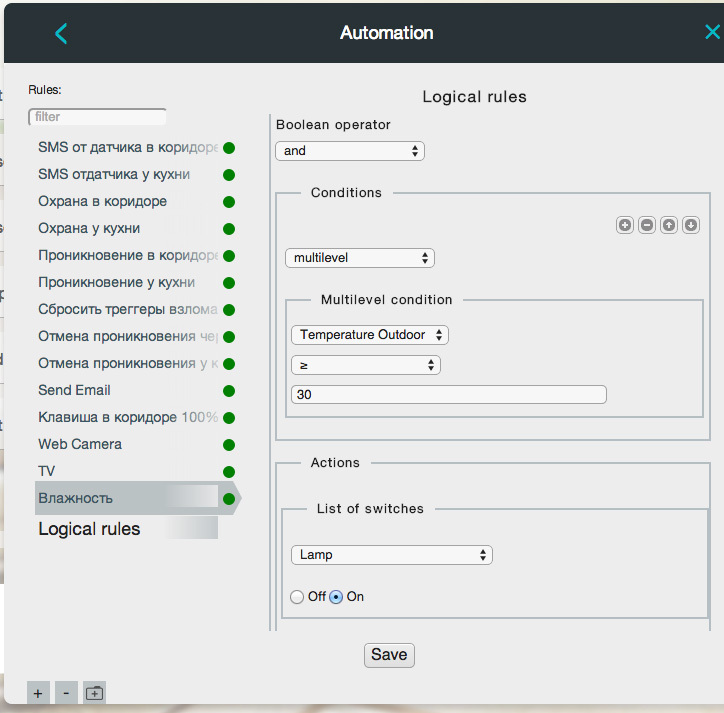Click the add folder icon at bottom
The image size is (724, 713).
pyautogui.click(x=95, y=693)
